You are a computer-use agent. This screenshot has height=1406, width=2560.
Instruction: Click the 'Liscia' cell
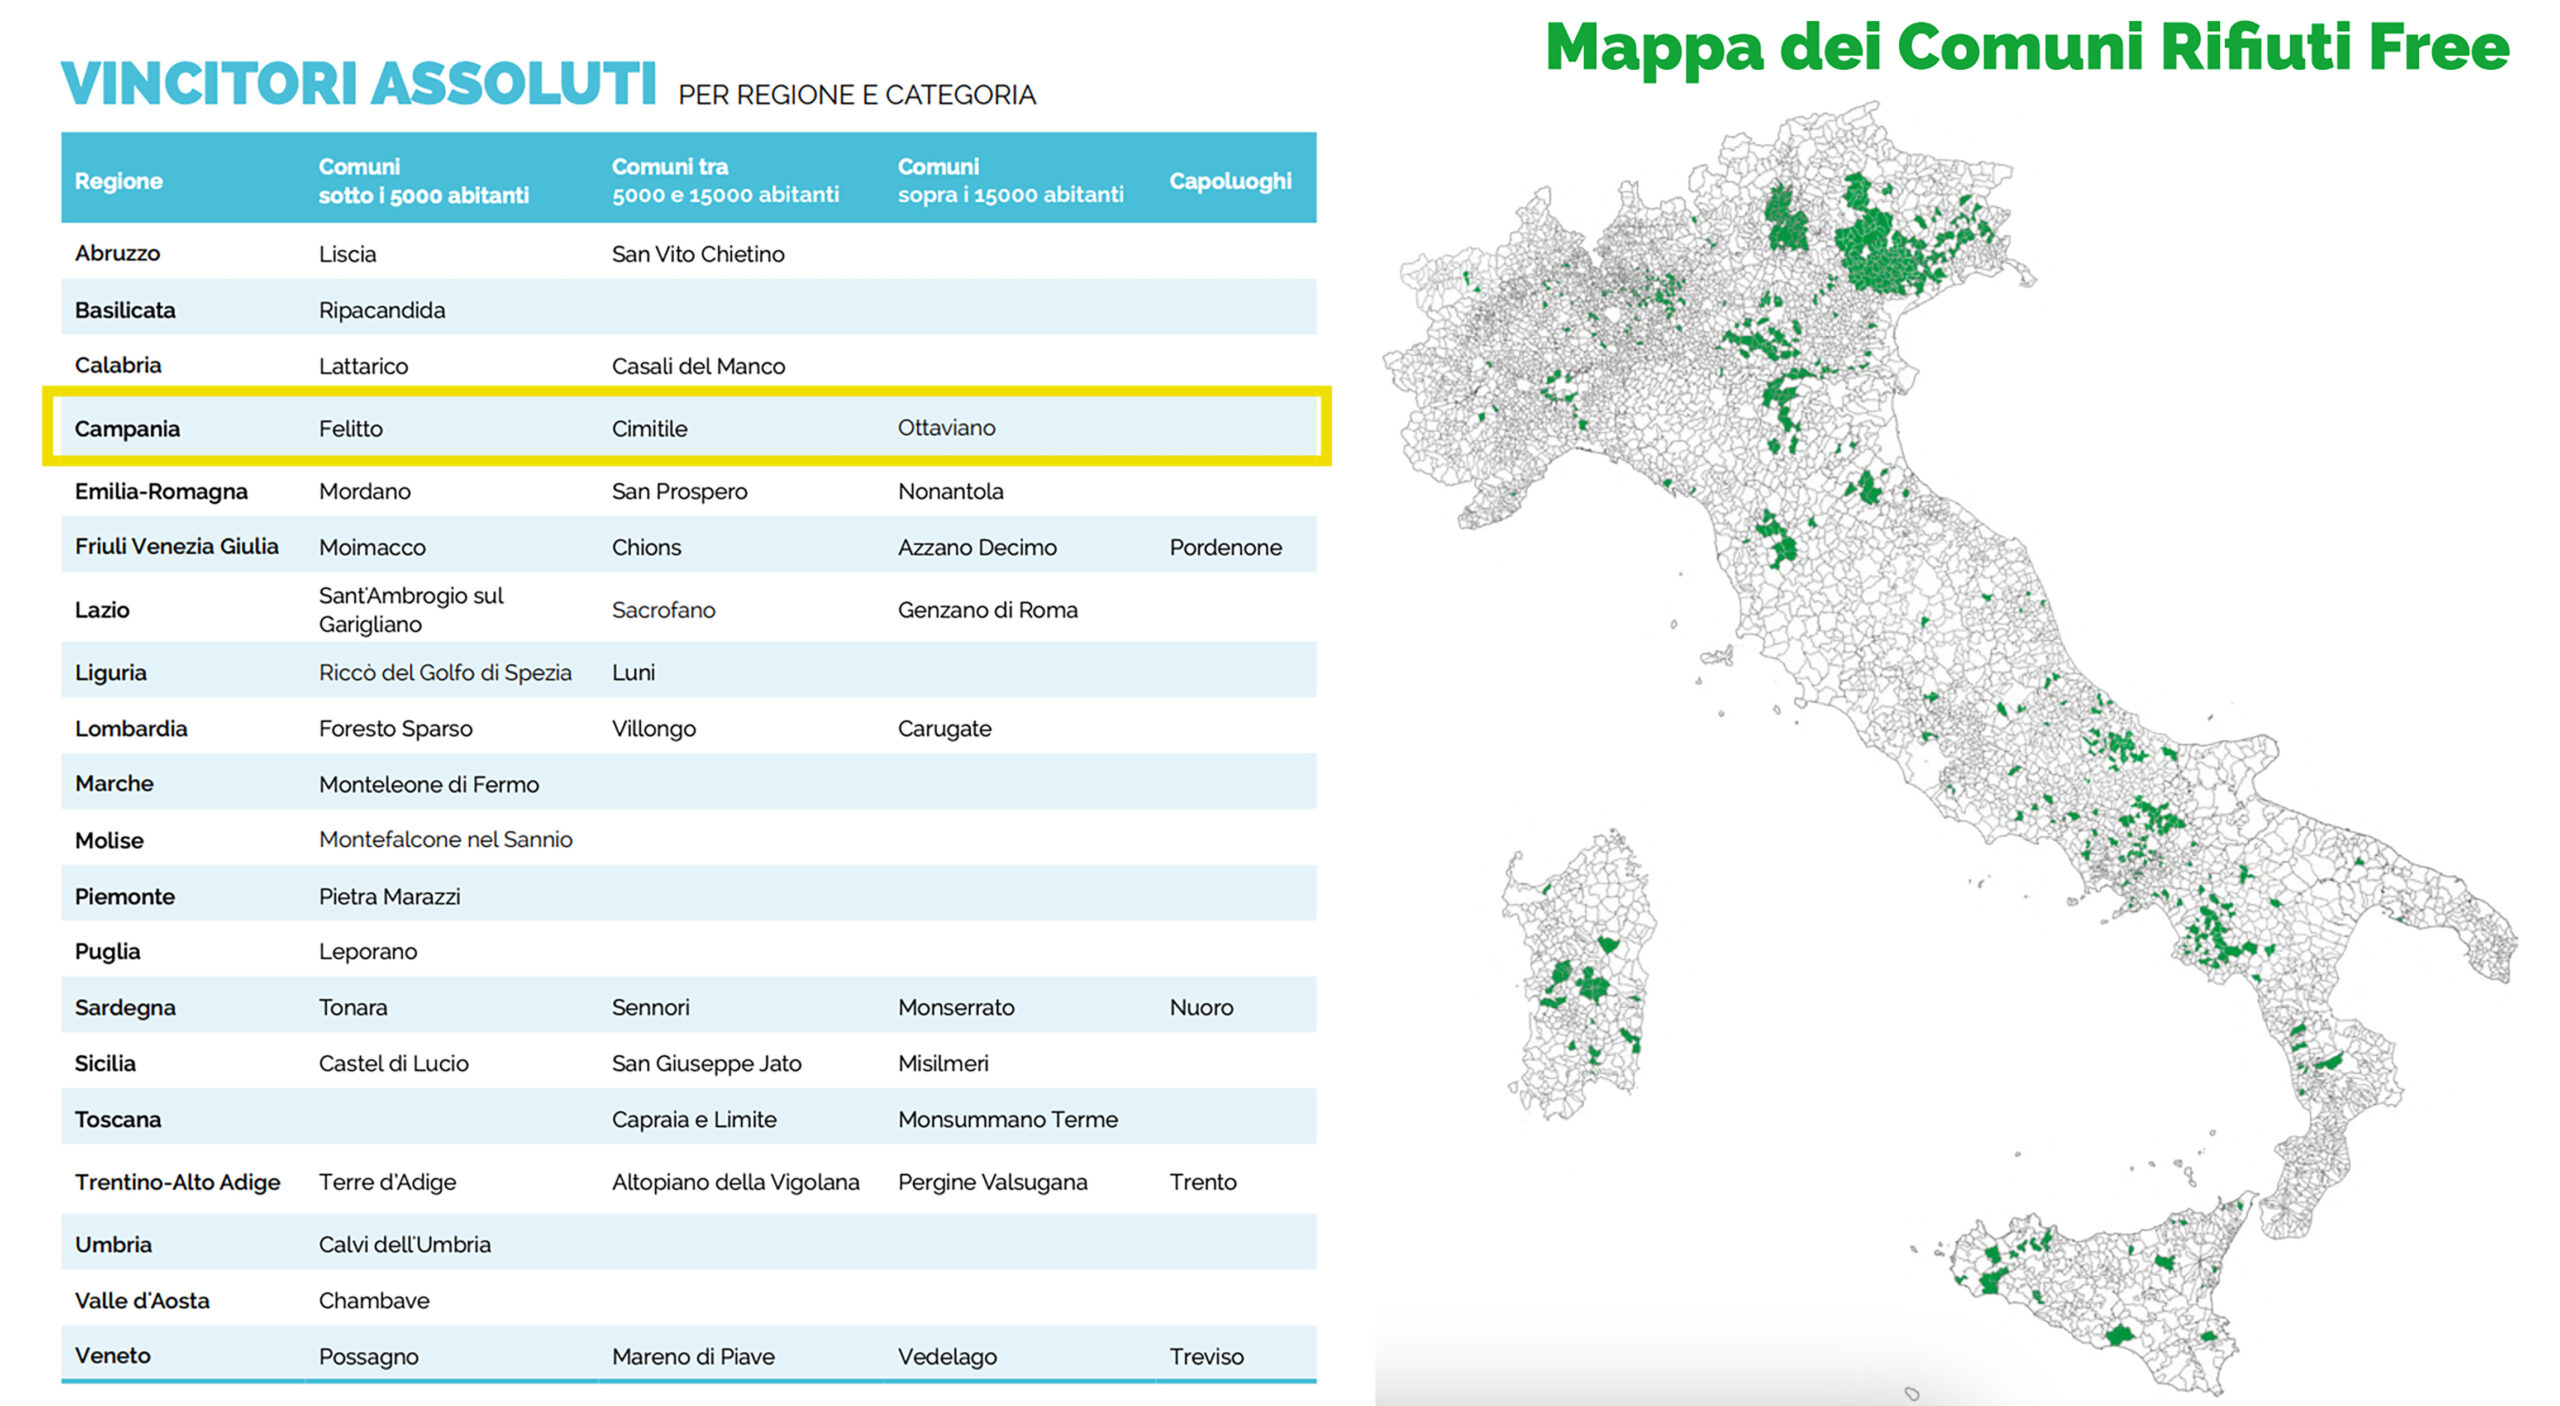347,254
